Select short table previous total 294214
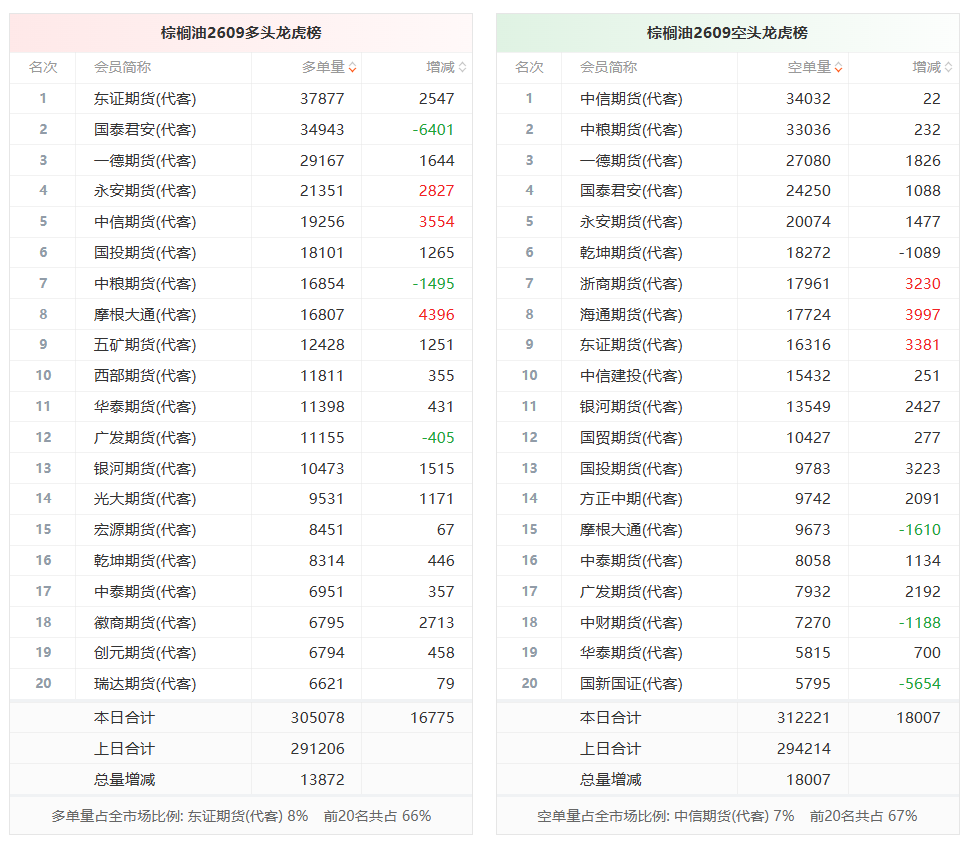Image resolution: width=971 pixels, height=844 pixels. coord(804,749)
